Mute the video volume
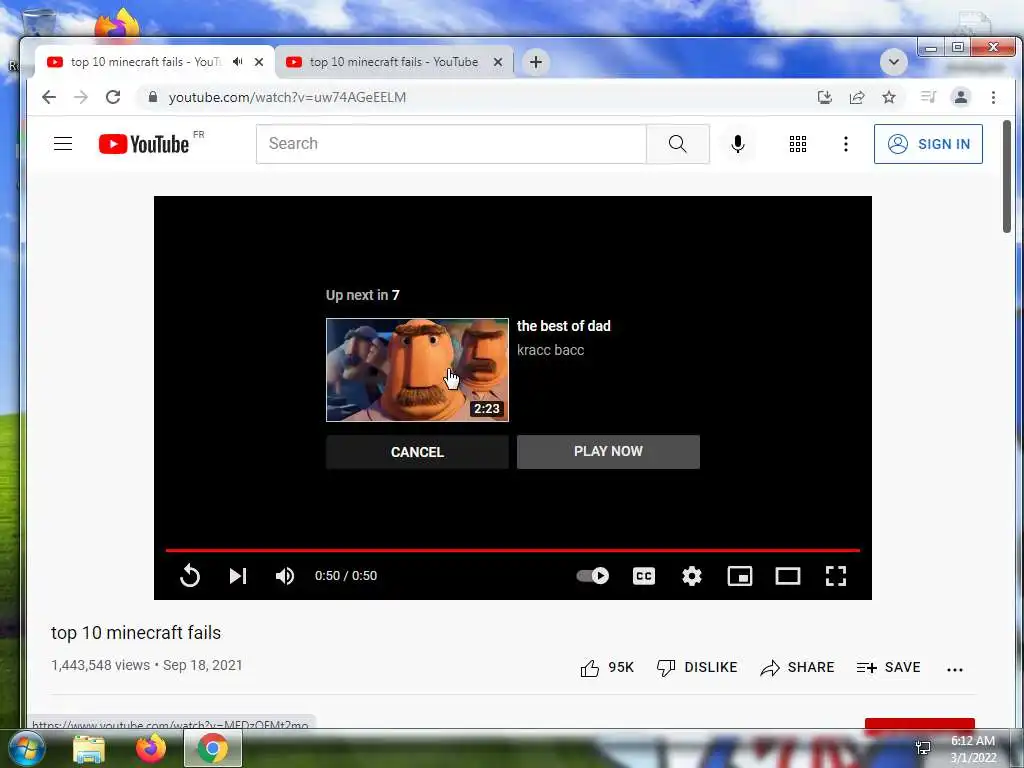The height and width of the screenshot is (768, 1024). click(285, 575)
